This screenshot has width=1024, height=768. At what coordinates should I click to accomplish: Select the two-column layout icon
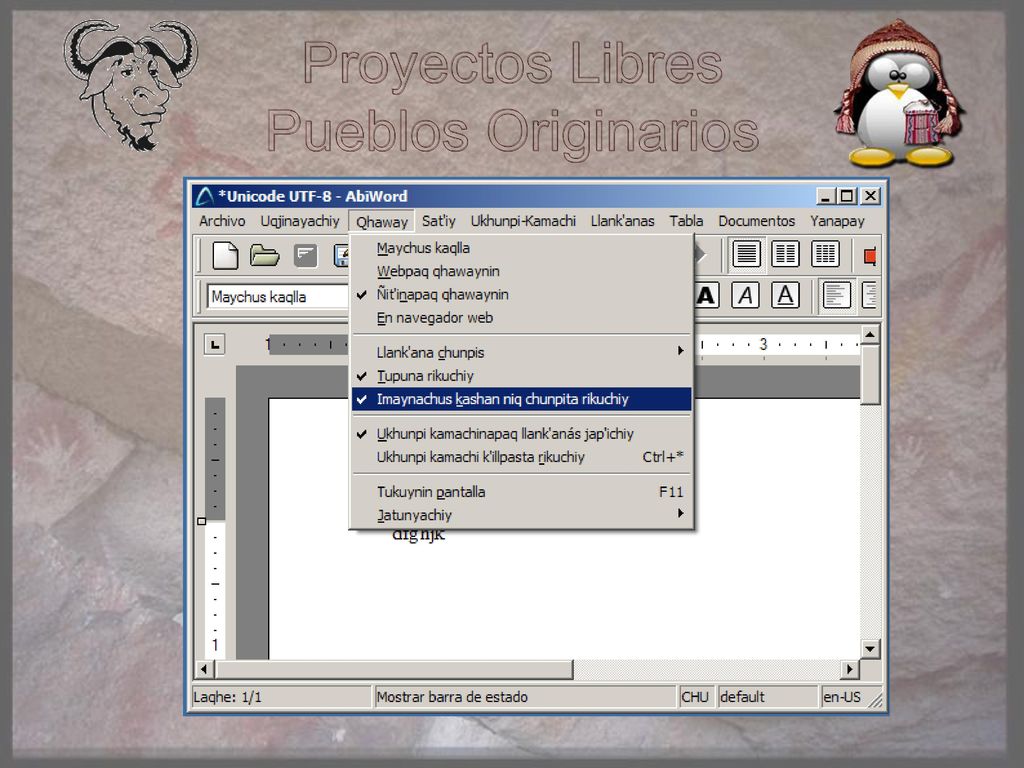click(x=786, y=254)
